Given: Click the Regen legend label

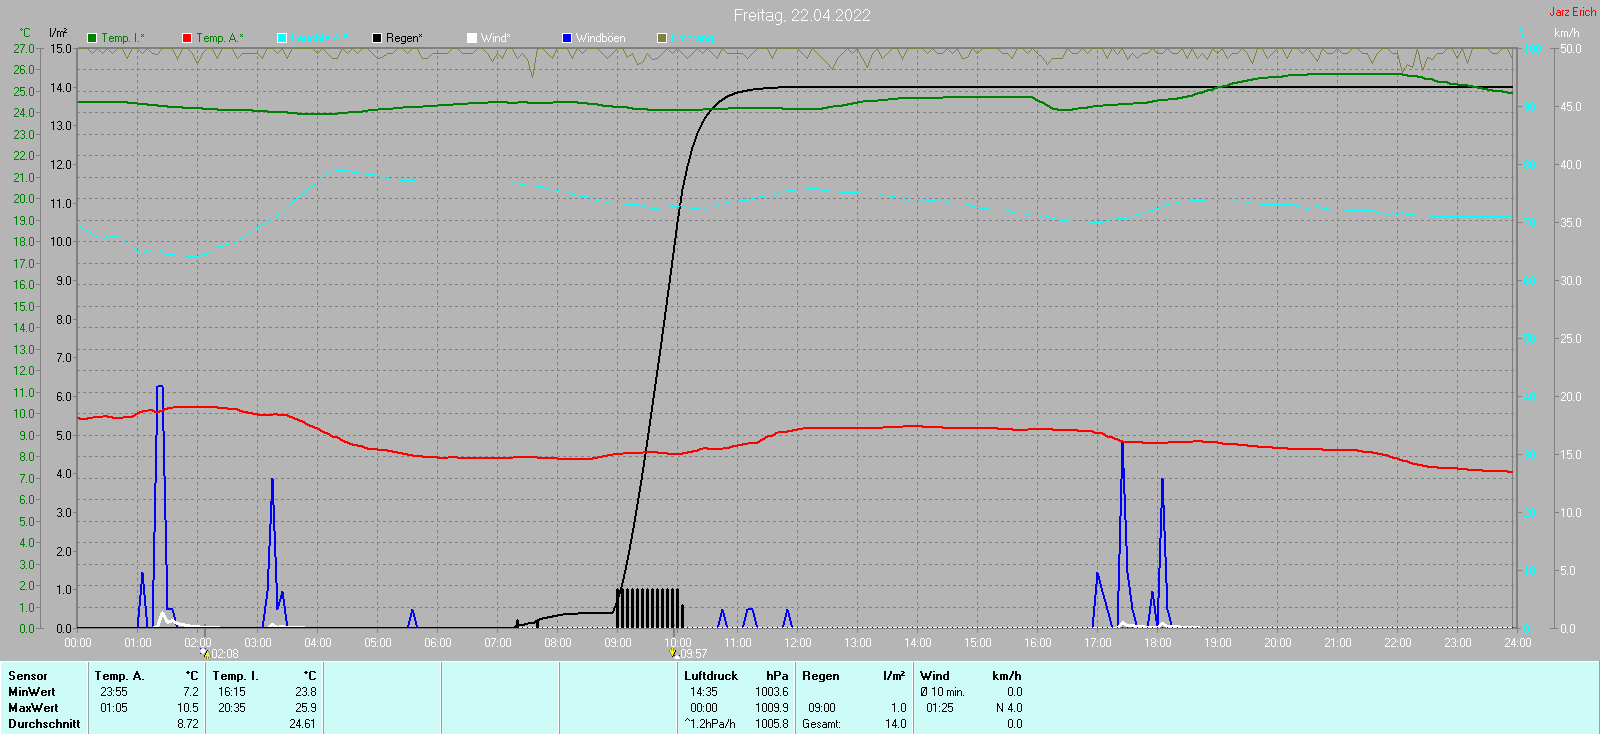Looking at the screenshot, I should pos(404,38).
